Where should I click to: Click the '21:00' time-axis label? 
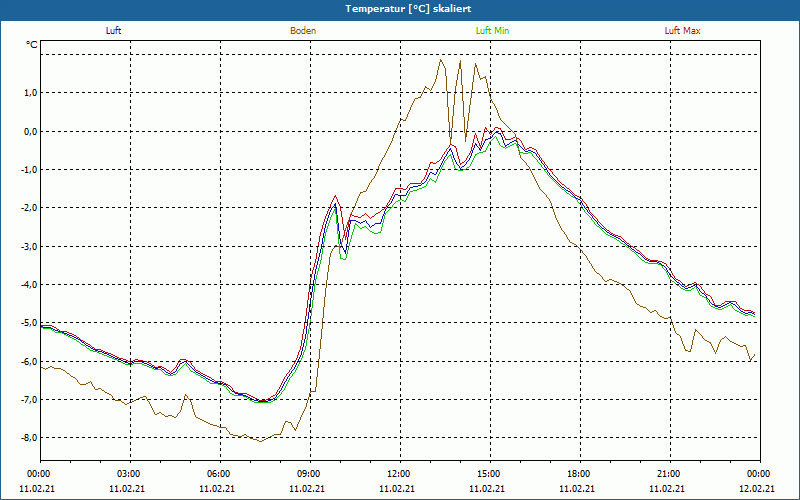[670, 474]
